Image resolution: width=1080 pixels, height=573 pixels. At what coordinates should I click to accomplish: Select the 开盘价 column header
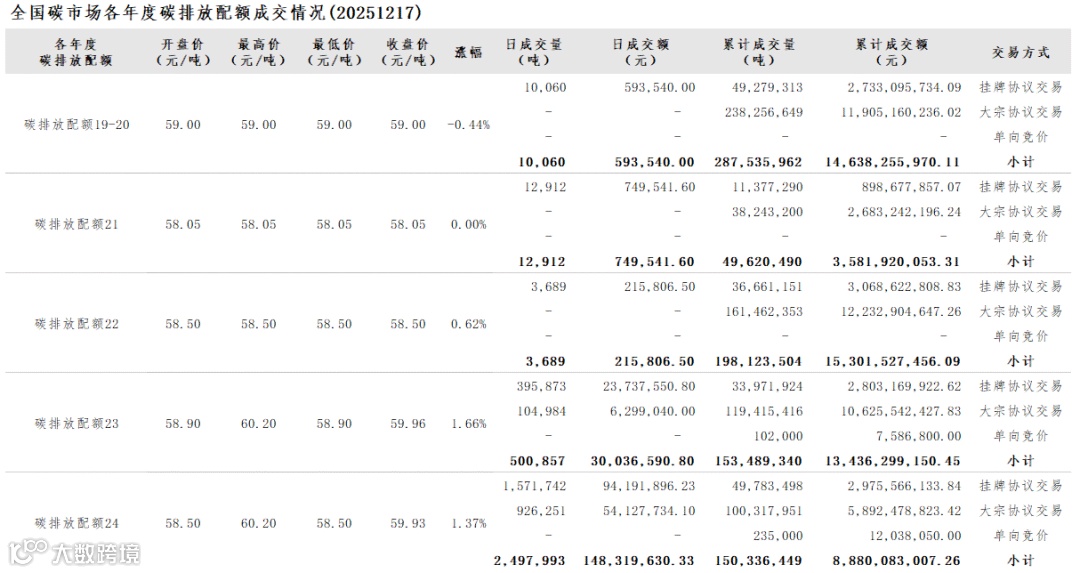coord(183,52)
